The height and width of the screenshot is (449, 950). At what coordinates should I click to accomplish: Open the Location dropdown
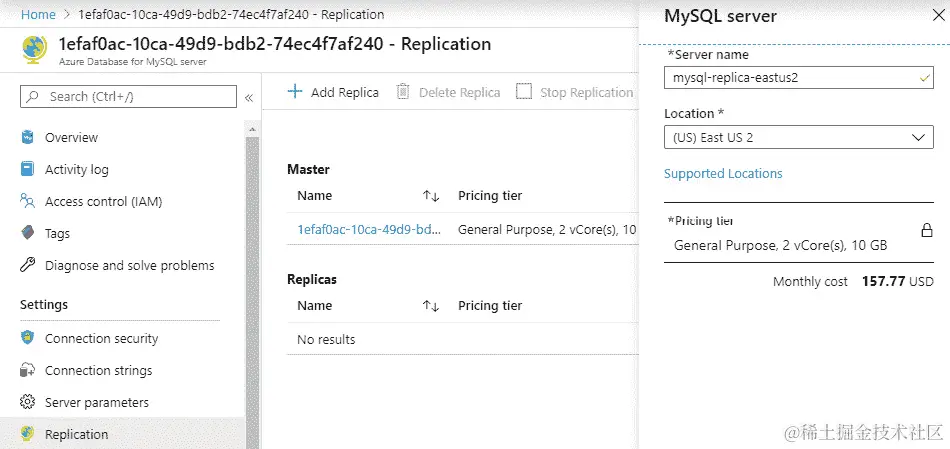coord(799,138)
